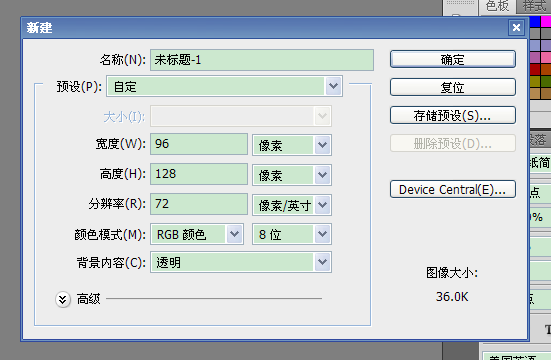Click the 高度 input field with 128
This screenshot has width=551, height=360.
199,174
